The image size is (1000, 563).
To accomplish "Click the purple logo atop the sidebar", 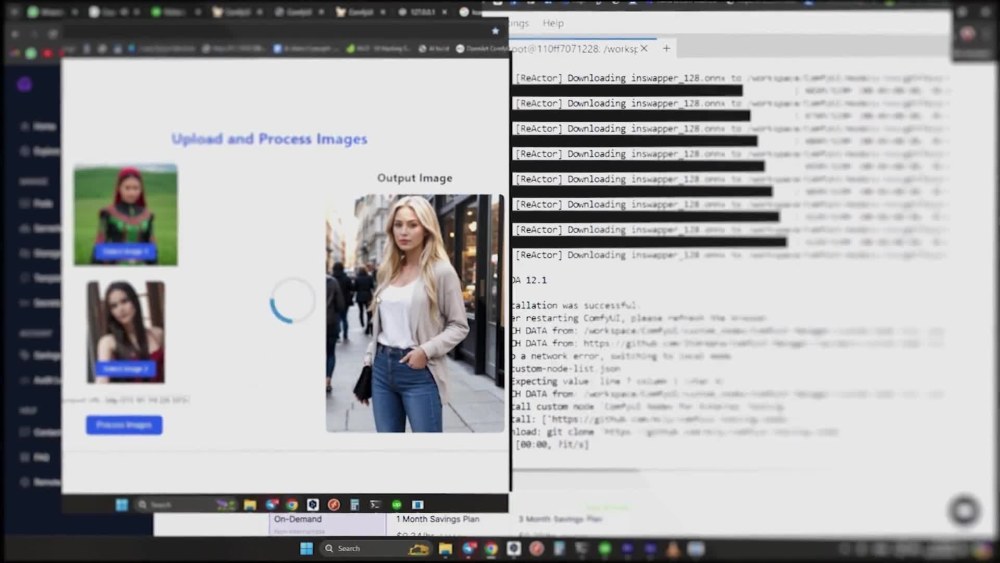I will tap(24, 84).
